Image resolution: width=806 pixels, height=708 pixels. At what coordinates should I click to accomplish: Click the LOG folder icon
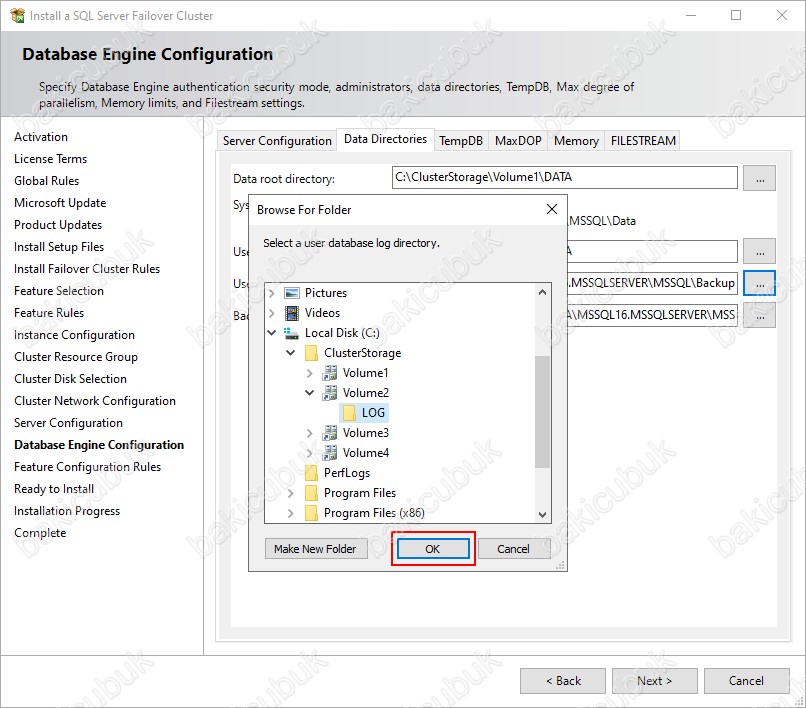(349, 413)
